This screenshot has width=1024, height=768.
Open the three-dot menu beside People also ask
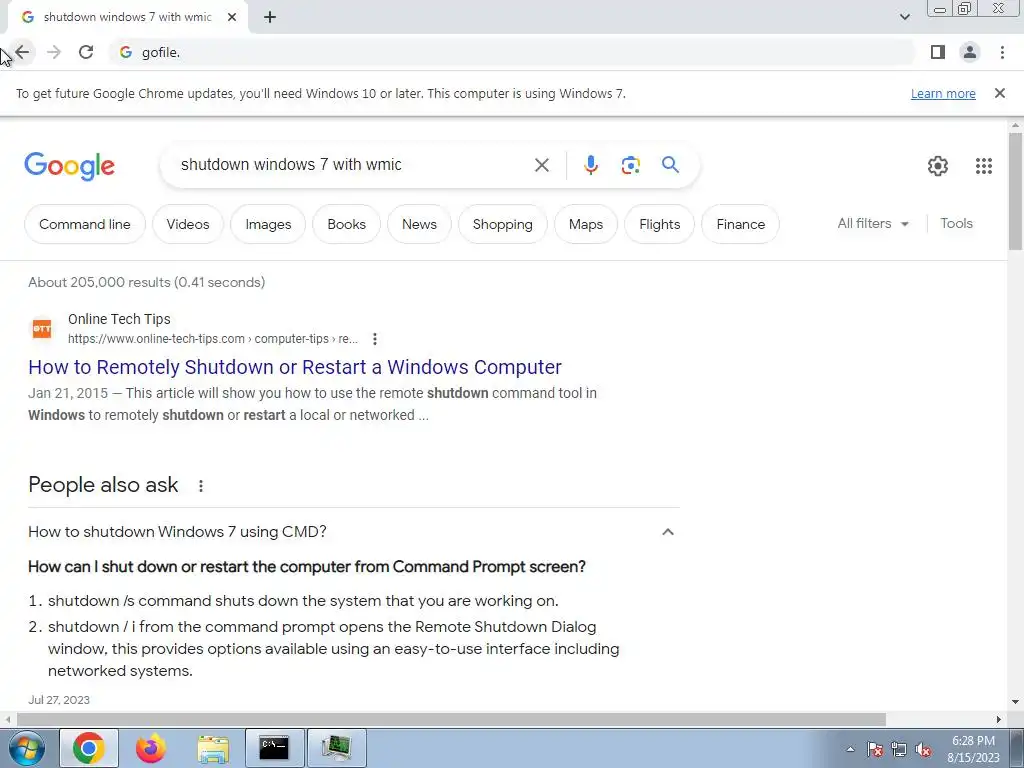coord(200,486)
